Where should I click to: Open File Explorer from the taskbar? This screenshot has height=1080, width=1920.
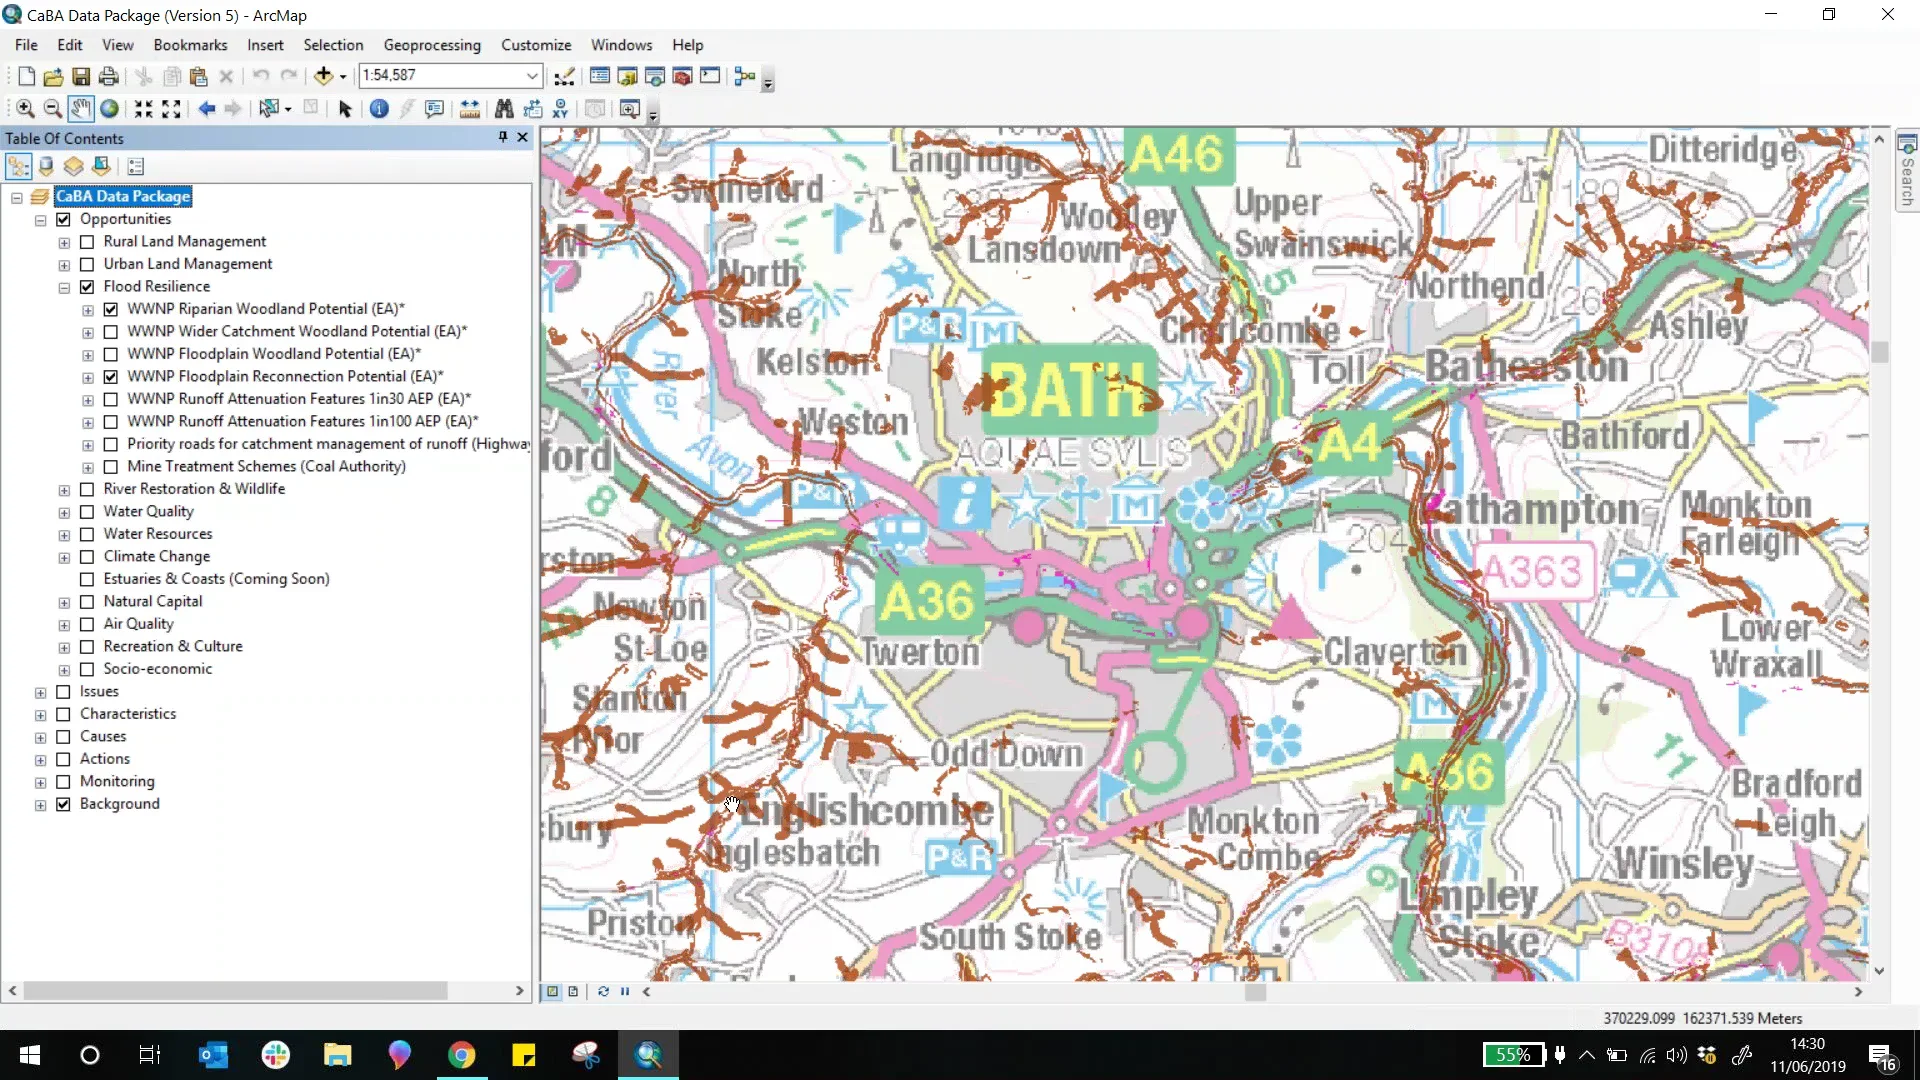pyautogui.click(x=337, y=1055)
